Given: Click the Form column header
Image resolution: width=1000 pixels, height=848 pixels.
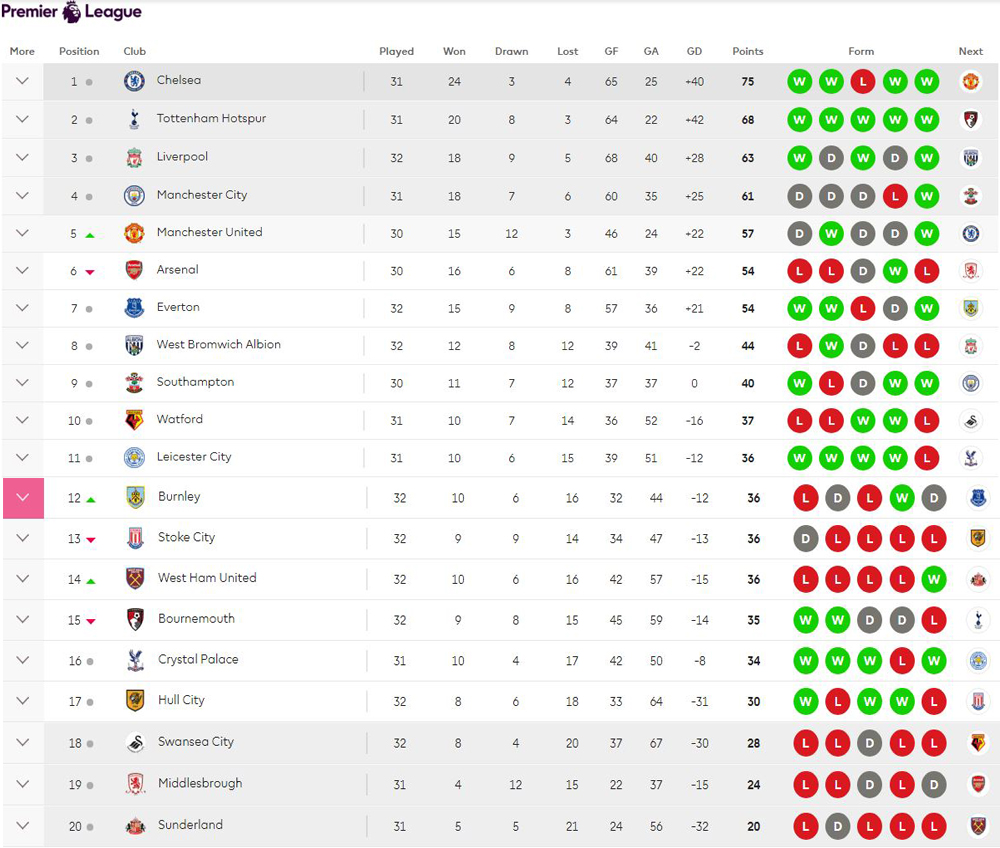Looking at the screenshot, I should point(861,51).
